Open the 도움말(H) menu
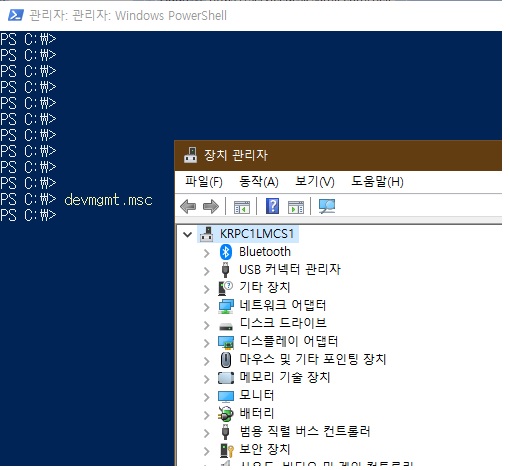Image resolution: width=510 pixels, height=470 pixels. pyautogui.click(x=377, y=182)
